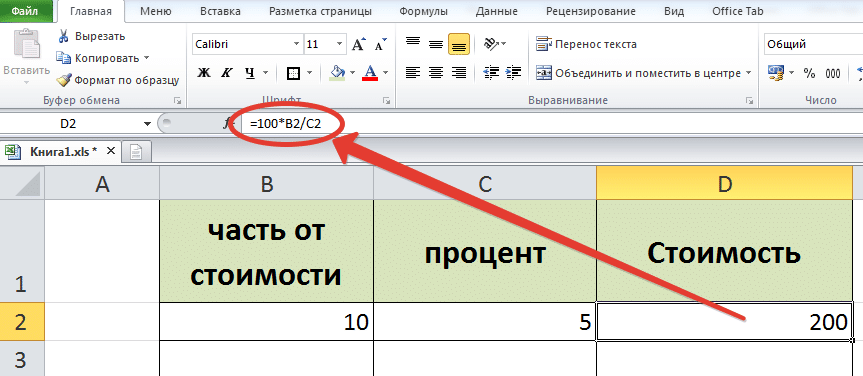Screen dimensions: 863x376
Task: Close the Книга1.xls tab
Action: click(x=111, y=150)
